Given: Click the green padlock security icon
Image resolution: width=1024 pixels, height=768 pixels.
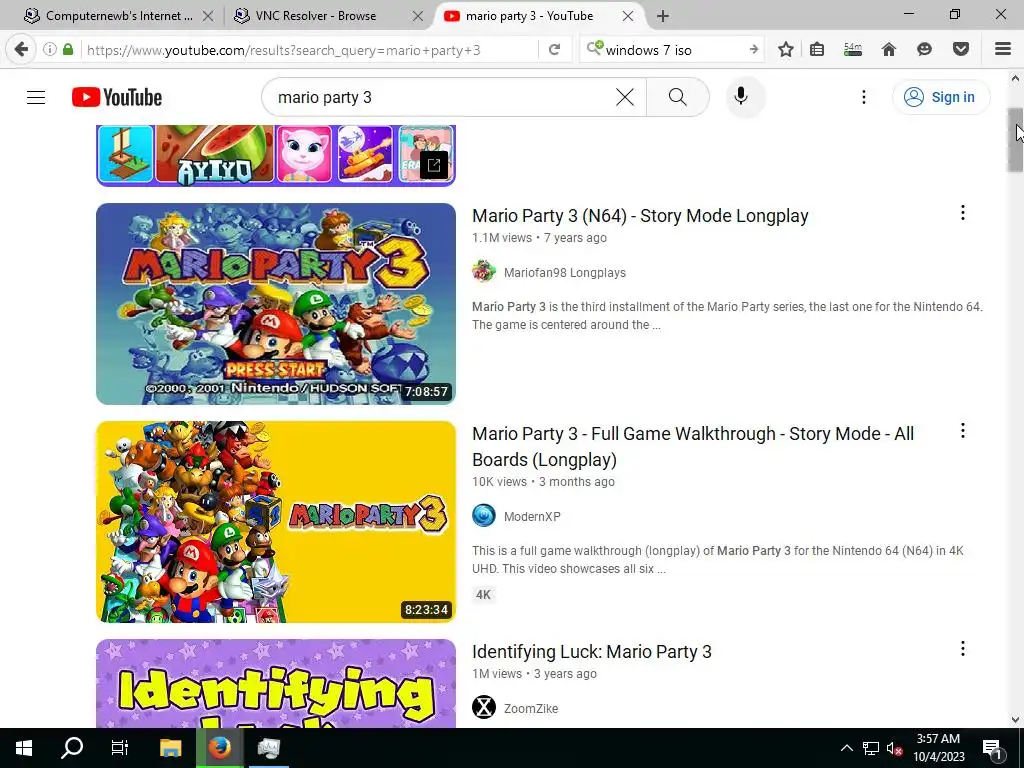Looking at the screenshot, I should (68, 49).
